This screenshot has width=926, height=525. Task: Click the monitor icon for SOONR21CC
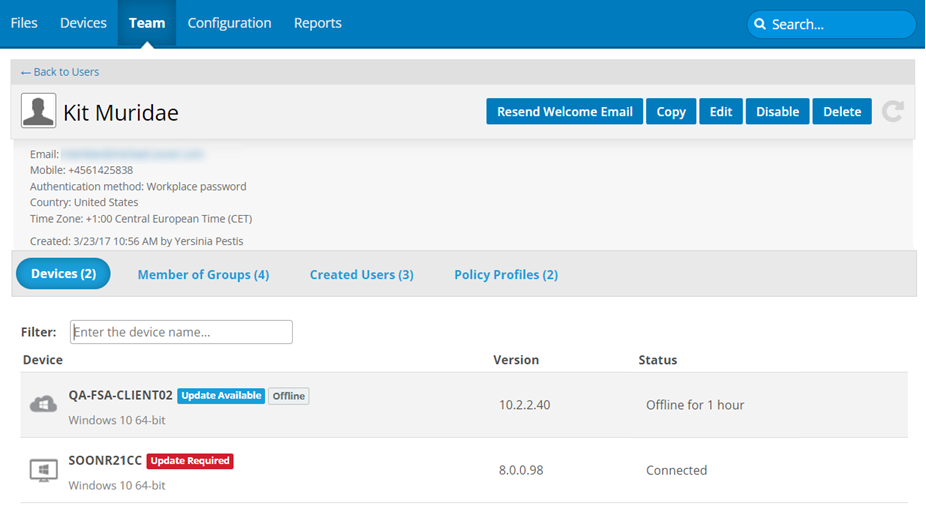point(43,470)
